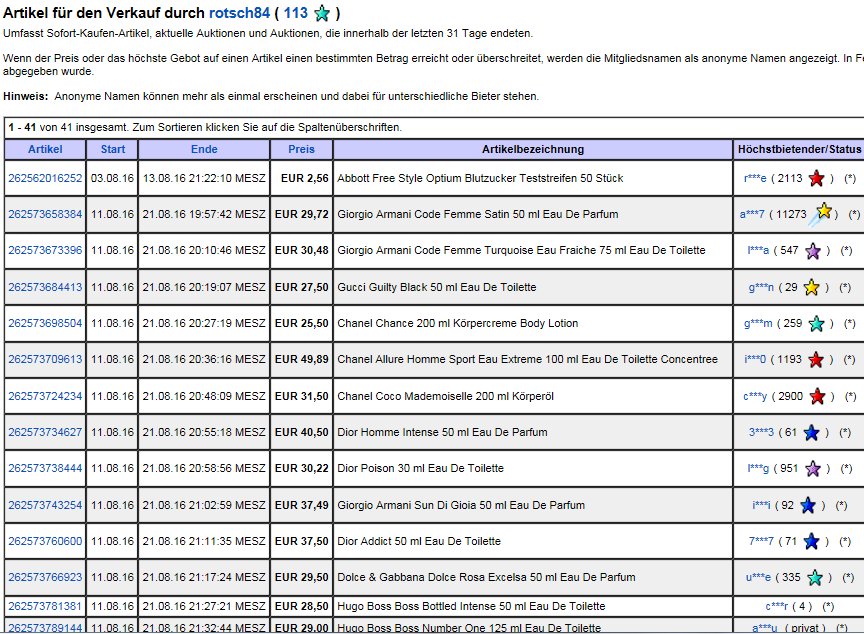This screenshot has height=634, width=864.
Task: Open bidder c***r profile
Action: (776, 606)
